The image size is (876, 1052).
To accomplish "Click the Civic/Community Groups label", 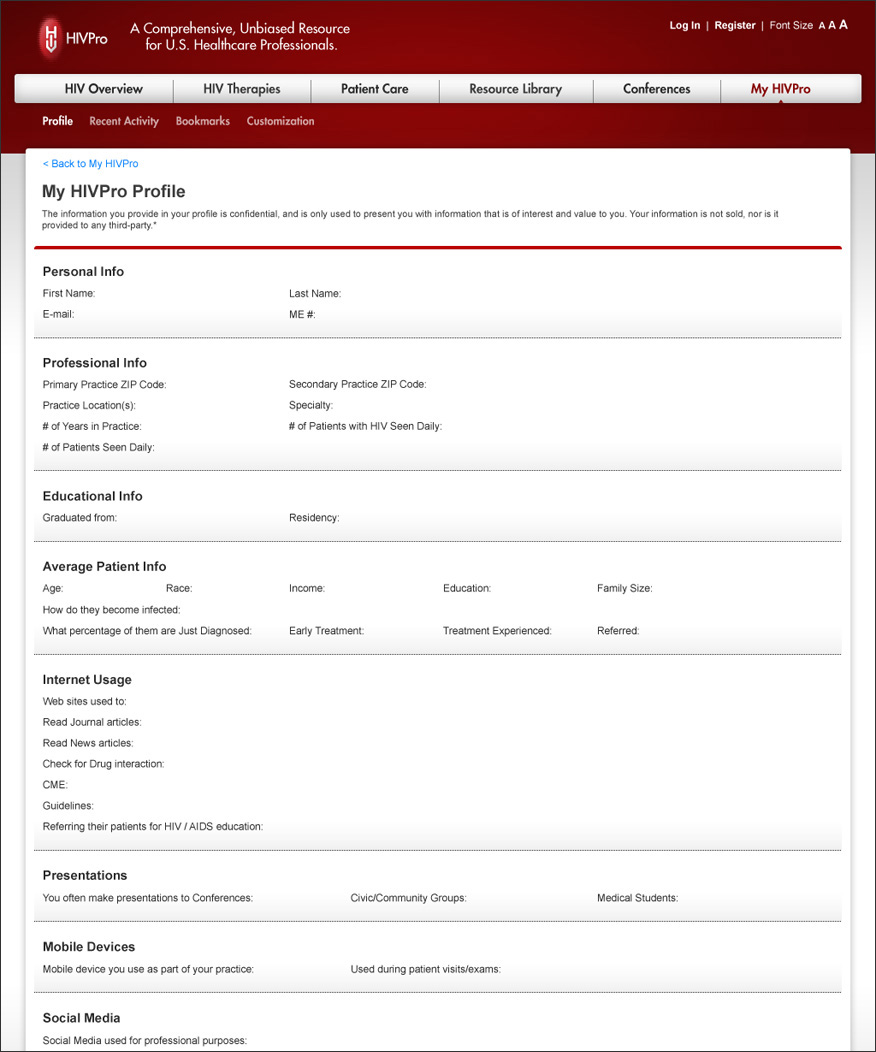I will coord(408,898).
